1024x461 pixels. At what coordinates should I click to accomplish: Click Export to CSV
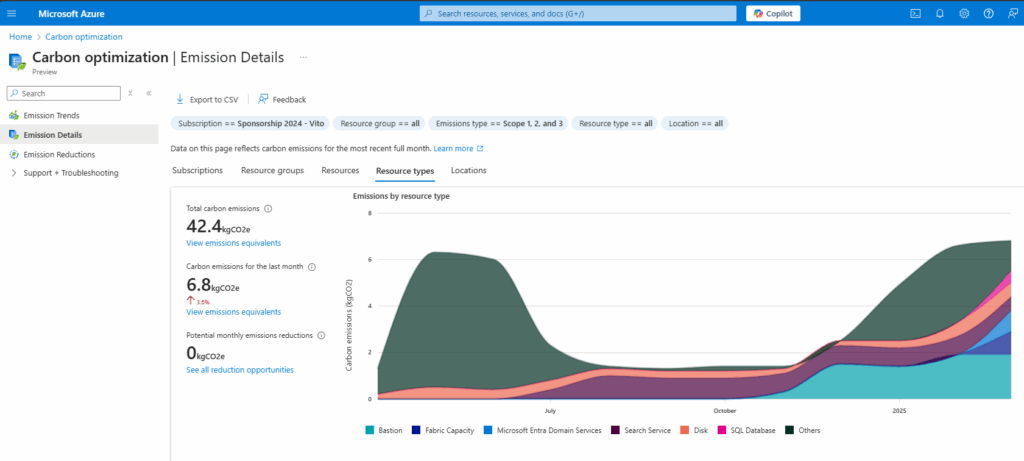tap(206, 99)
